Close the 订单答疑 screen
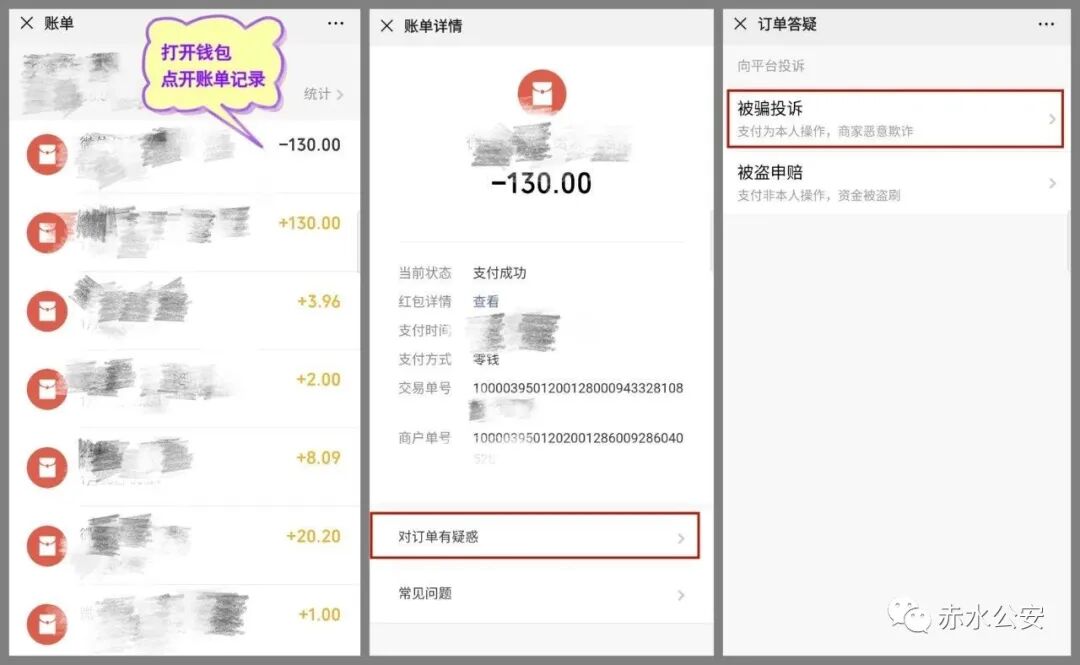Viewport: 1080px width, 665px height. pyautogui.click(x=740, y=24)
